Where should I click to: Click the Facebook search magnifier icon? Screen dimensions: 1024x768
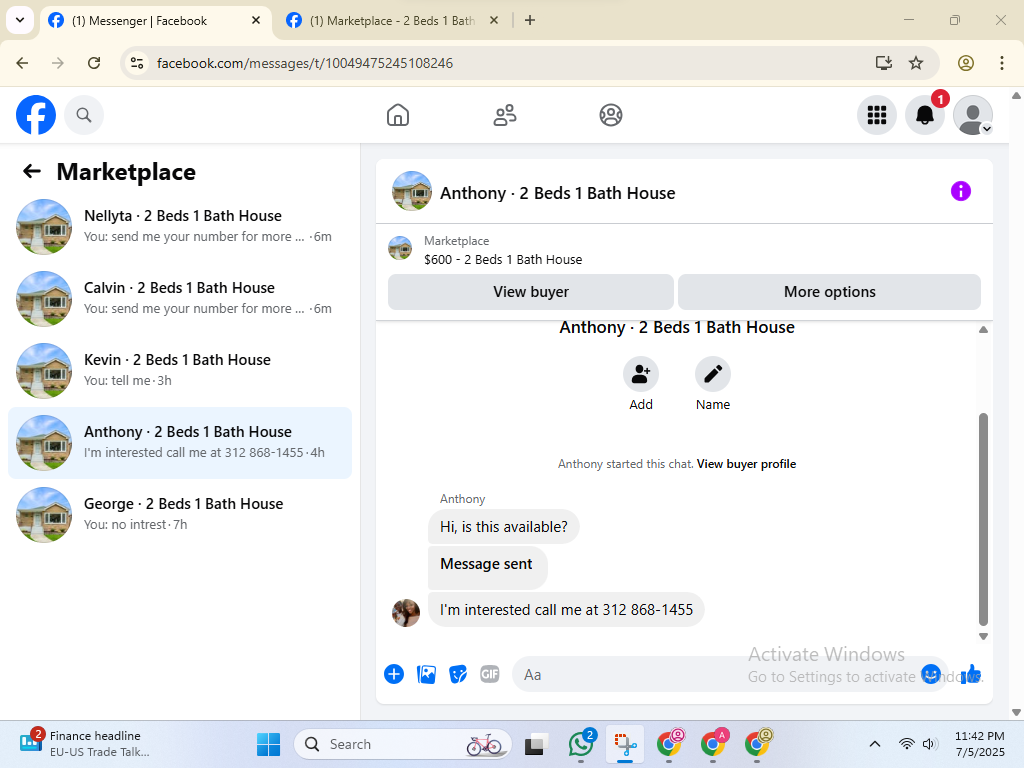(x=84, y=115)
